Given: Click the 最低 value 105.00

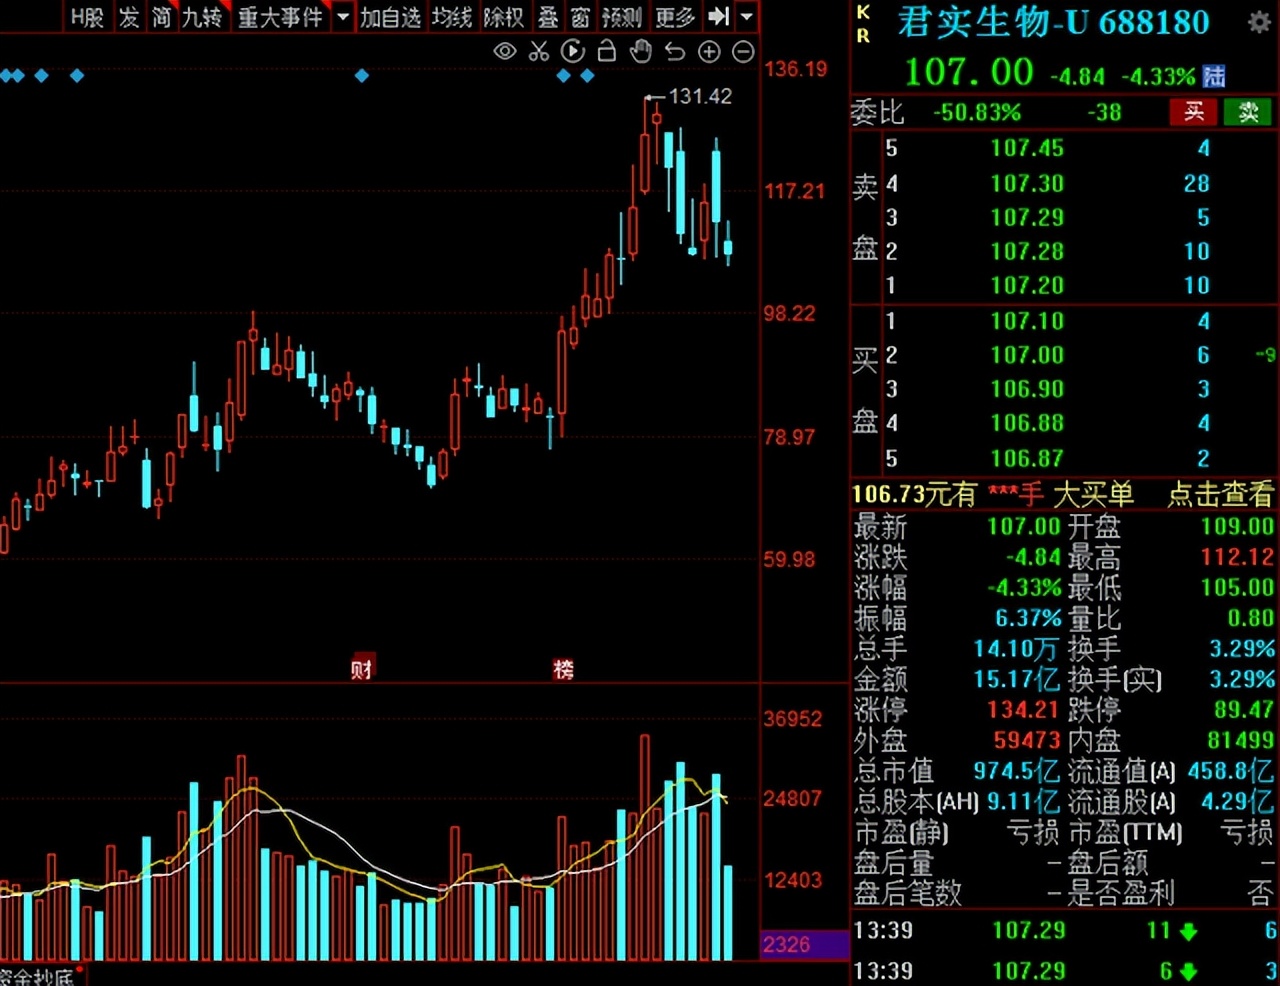Looking at the screenshot, I should [x=1238, y=587].
